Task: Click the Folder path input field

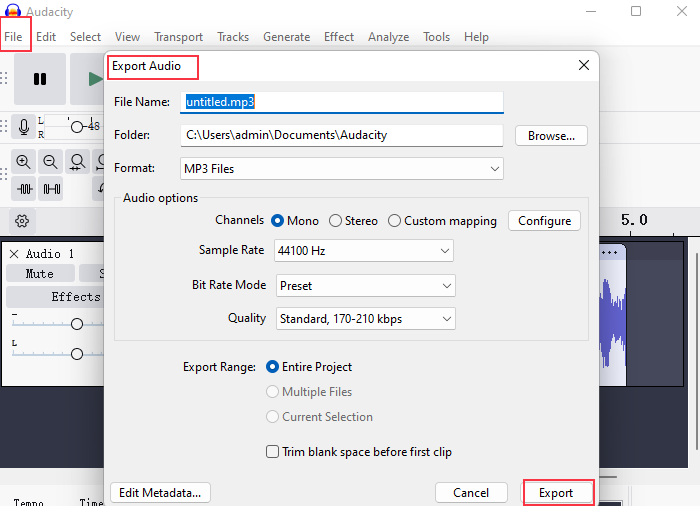Action: [x=342, y=135]
